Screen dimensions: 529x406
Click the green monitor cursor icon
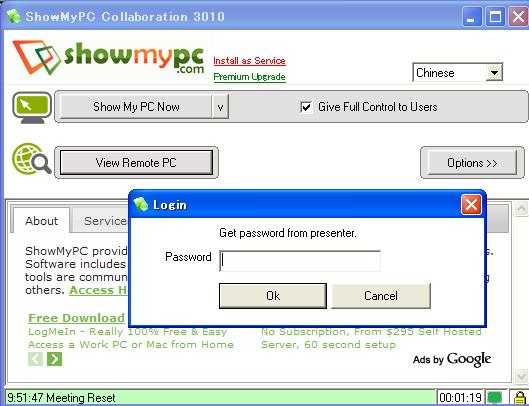(x=32, y=108)
